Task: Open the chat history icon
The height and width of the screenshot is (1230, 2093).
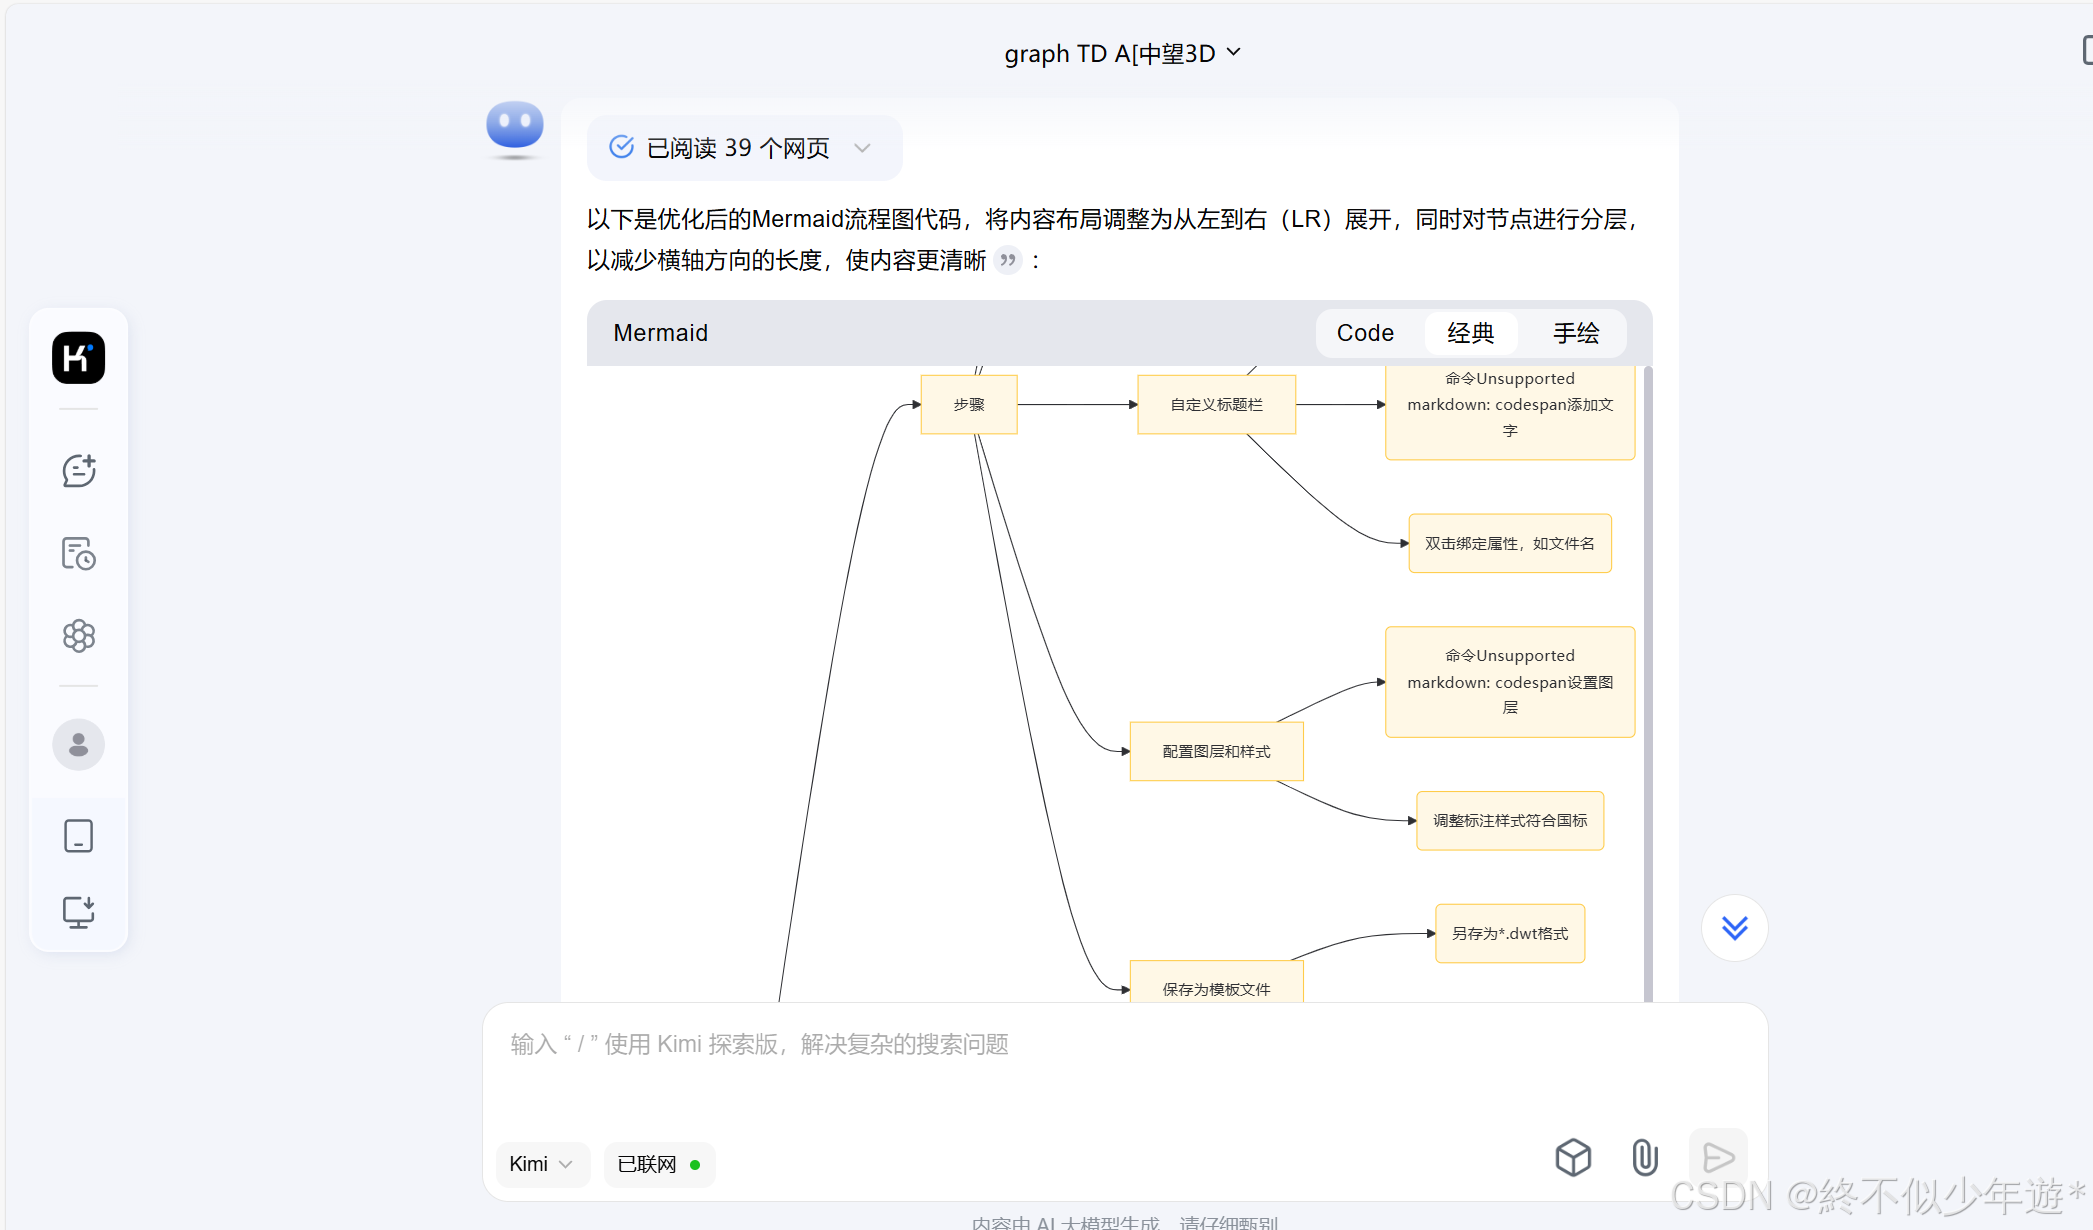Action: [x=78, y=553]
